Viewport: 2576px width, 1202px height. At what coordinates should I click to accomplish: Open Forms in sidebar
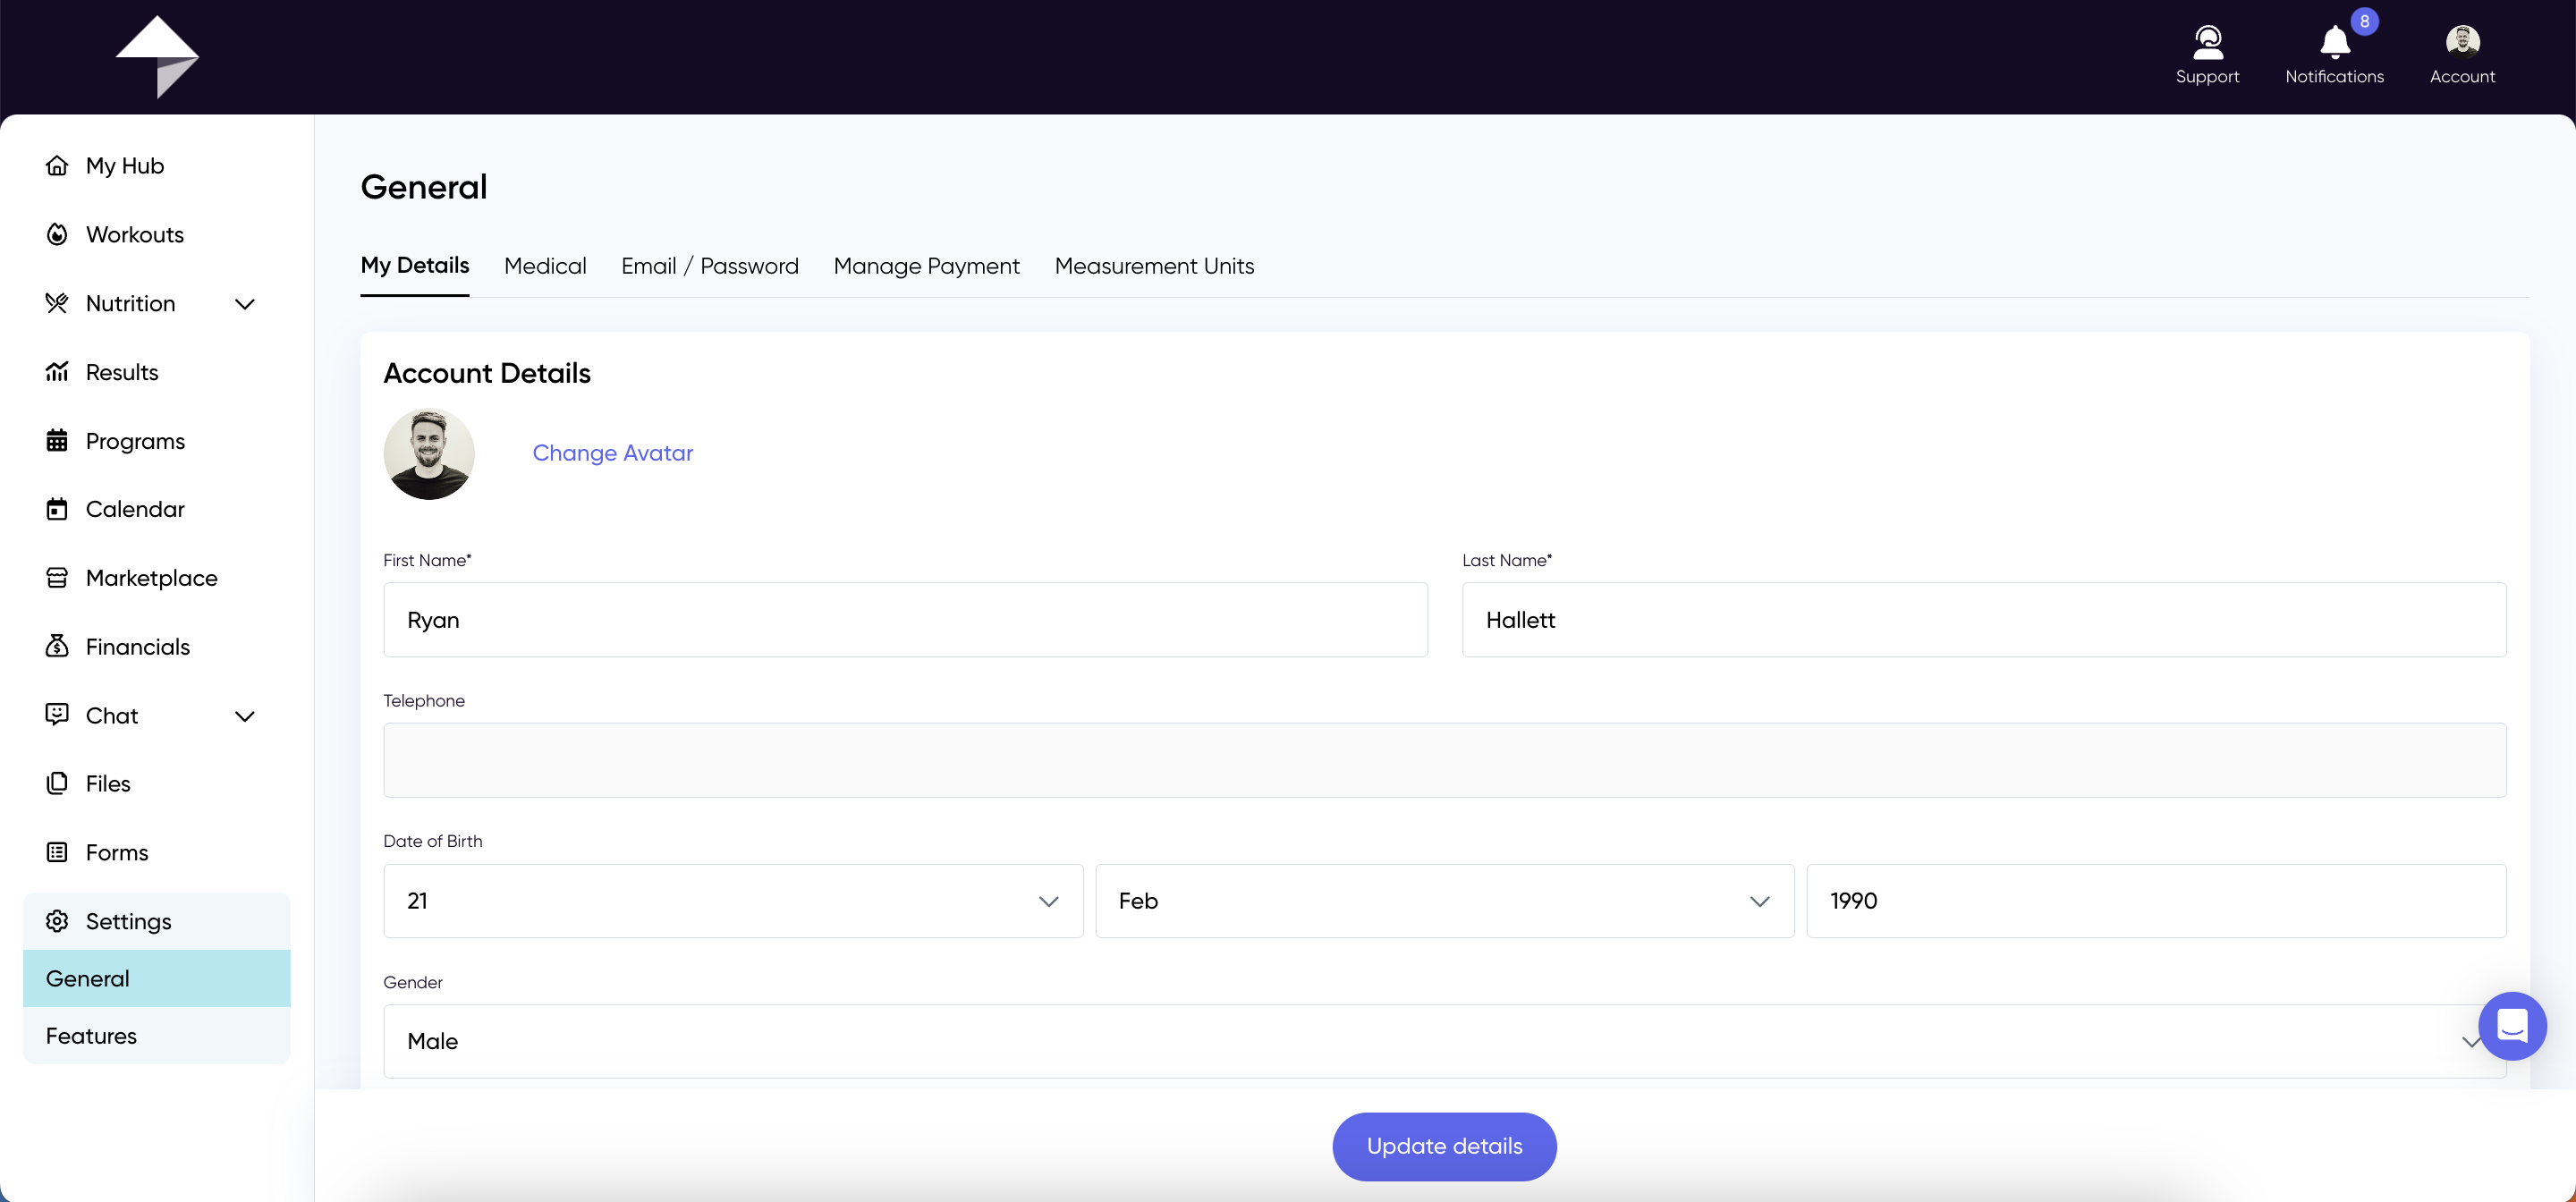point(117,853)
